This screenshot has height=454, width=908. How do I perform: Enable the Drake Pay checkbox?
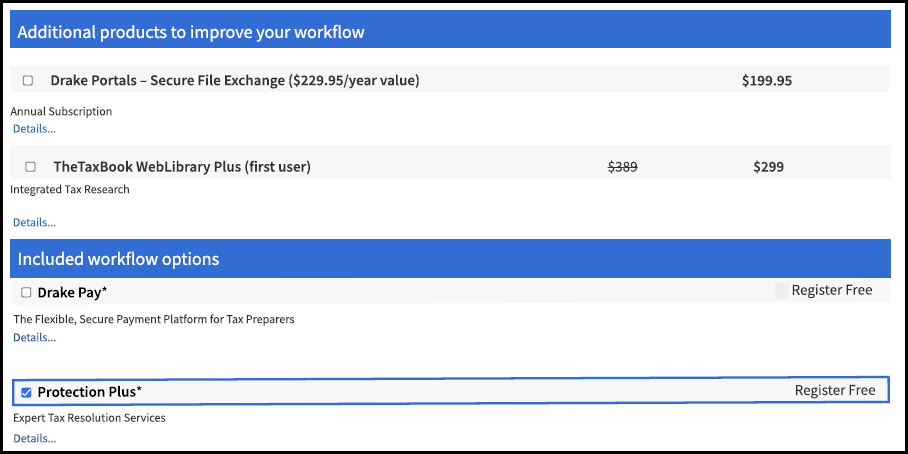(26, 292)
